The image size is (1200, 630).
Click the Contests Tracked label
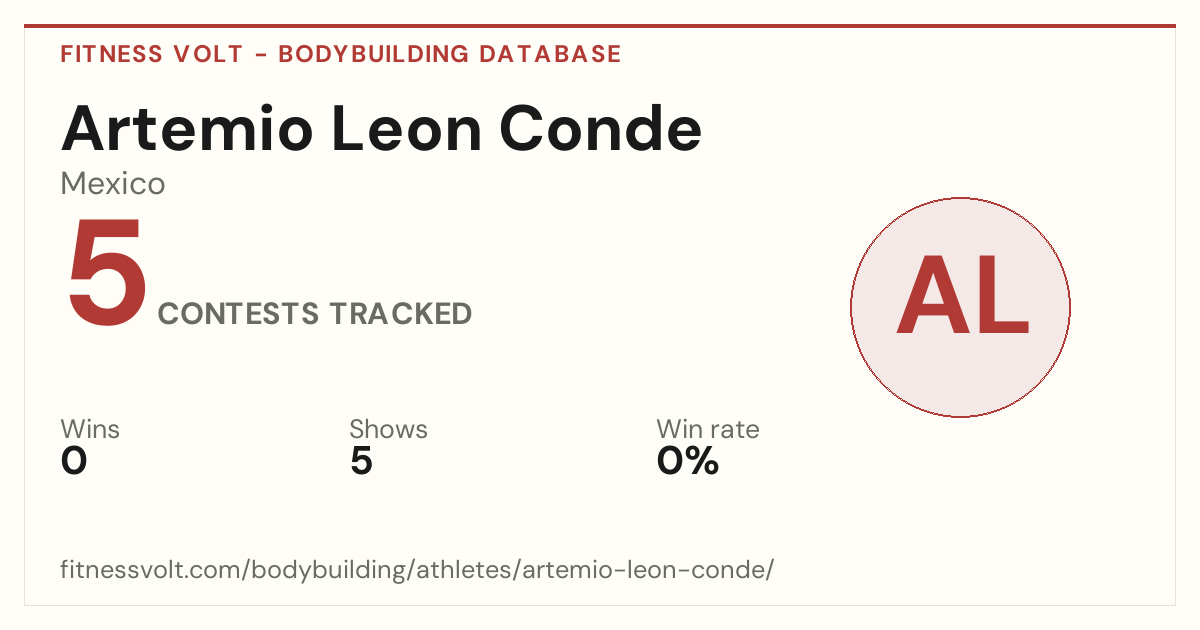(x=315, y=314)
